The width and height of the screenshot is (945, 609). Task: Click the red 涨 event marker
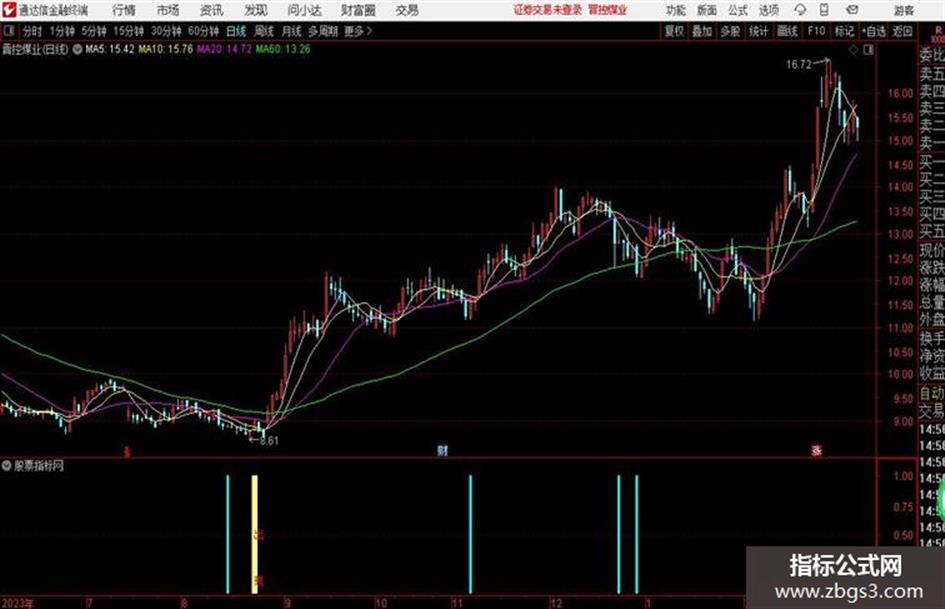817,450
